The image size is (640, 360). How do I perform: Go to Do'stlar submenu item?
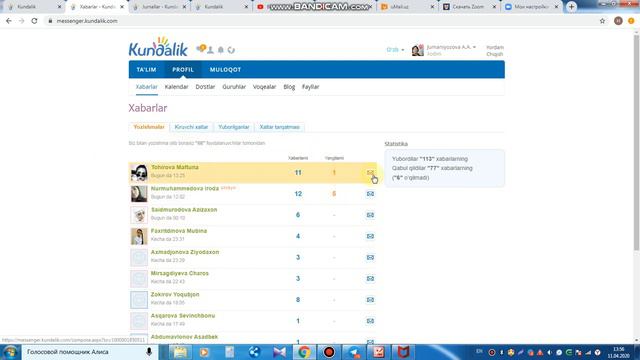(x=205, y=87)
